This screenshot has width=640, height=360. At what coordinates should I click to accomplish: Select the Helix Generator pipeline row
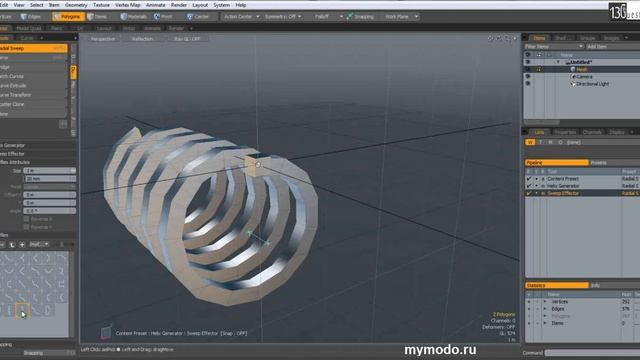click(x=582, y=186)
